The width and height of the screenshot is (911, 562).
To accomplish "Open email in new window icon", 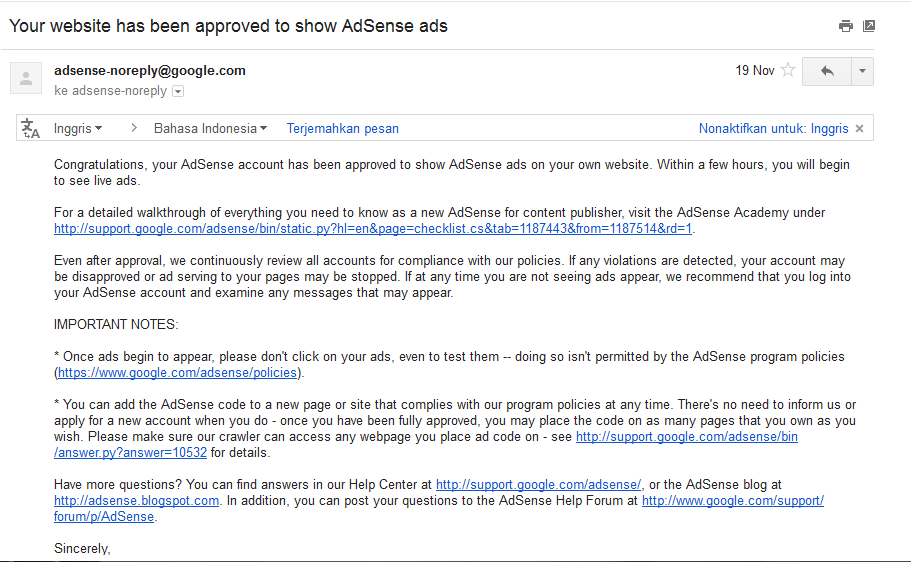I will click(x=869, y=26).
